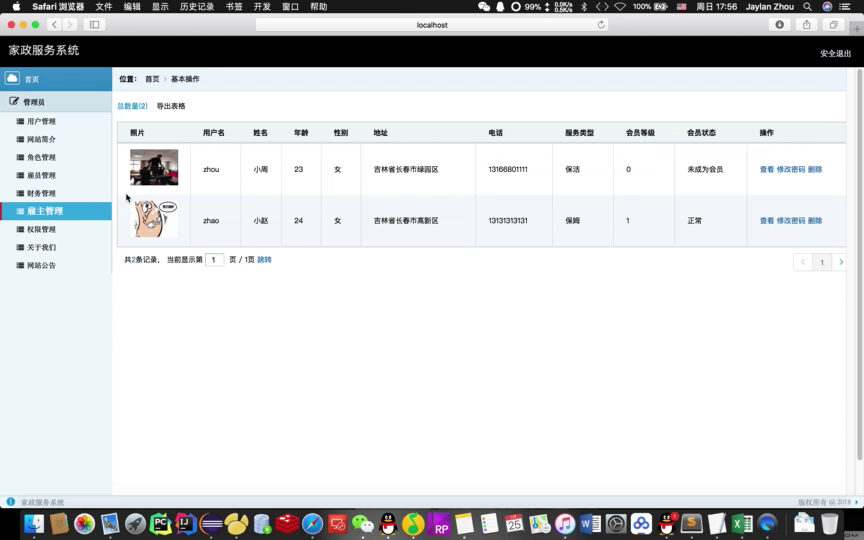
Task: Click Safari forward button
Action: pyautogui.click(x=69, y=24)
